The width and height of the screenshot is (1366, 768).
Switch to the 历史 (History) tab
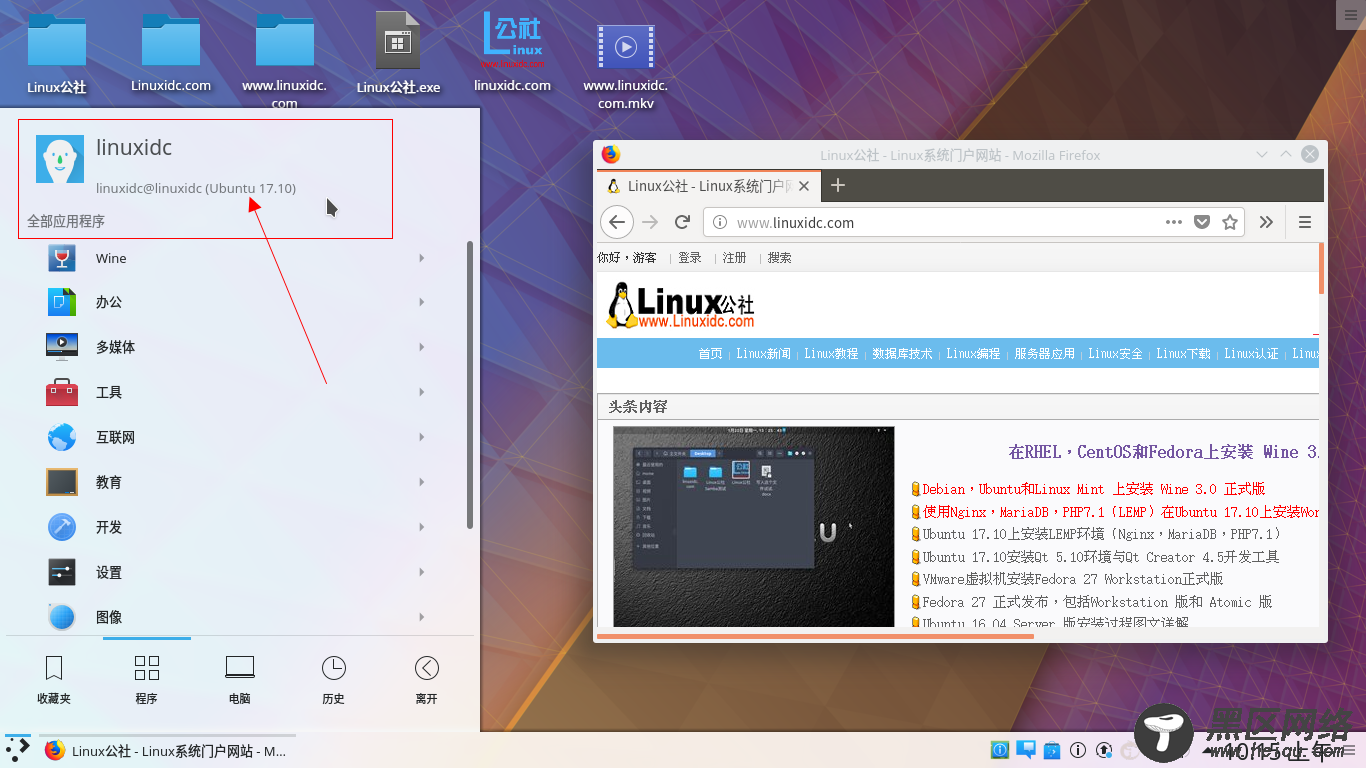333,680
